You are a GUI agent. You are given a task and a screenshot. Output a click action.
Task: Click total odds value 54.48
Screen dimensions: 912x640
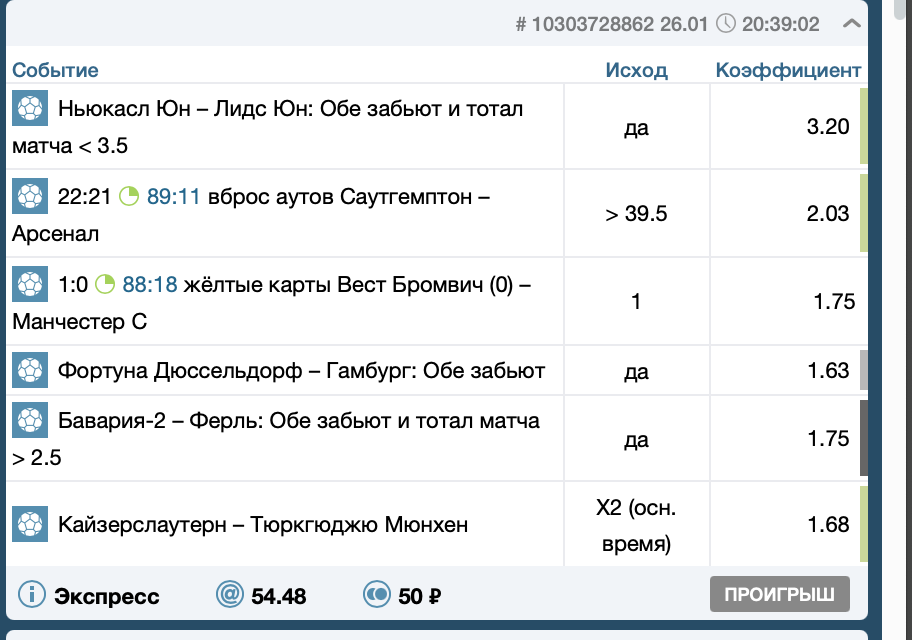tap(279, 596)
